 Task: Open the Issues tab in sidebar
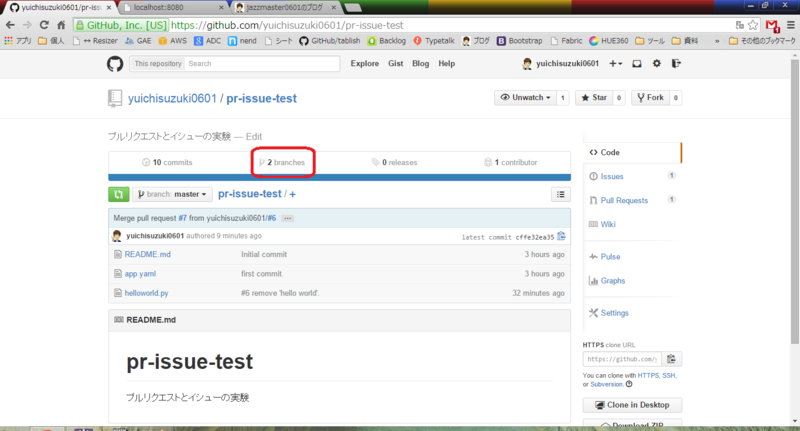coord(612,176)
